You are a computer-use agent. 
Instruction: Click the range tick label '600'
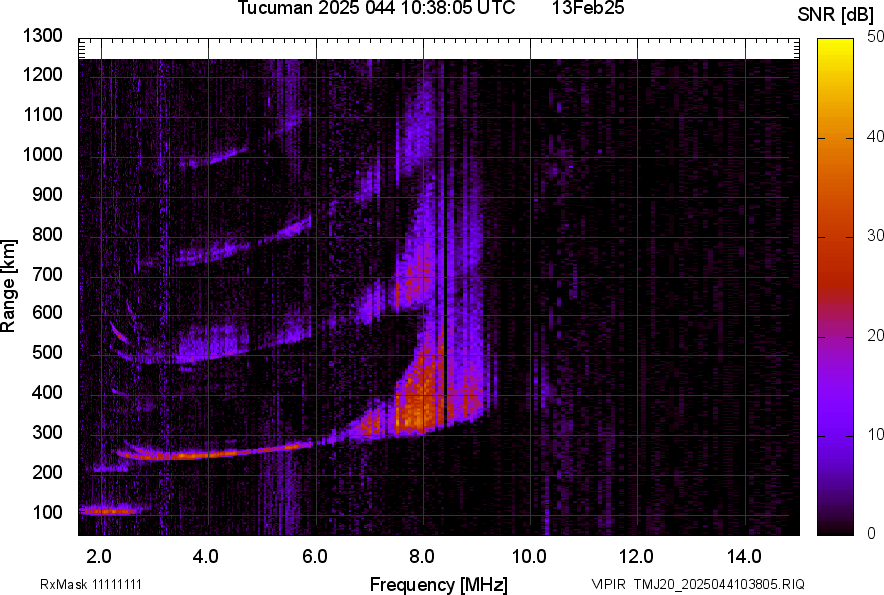pos(47,312)
